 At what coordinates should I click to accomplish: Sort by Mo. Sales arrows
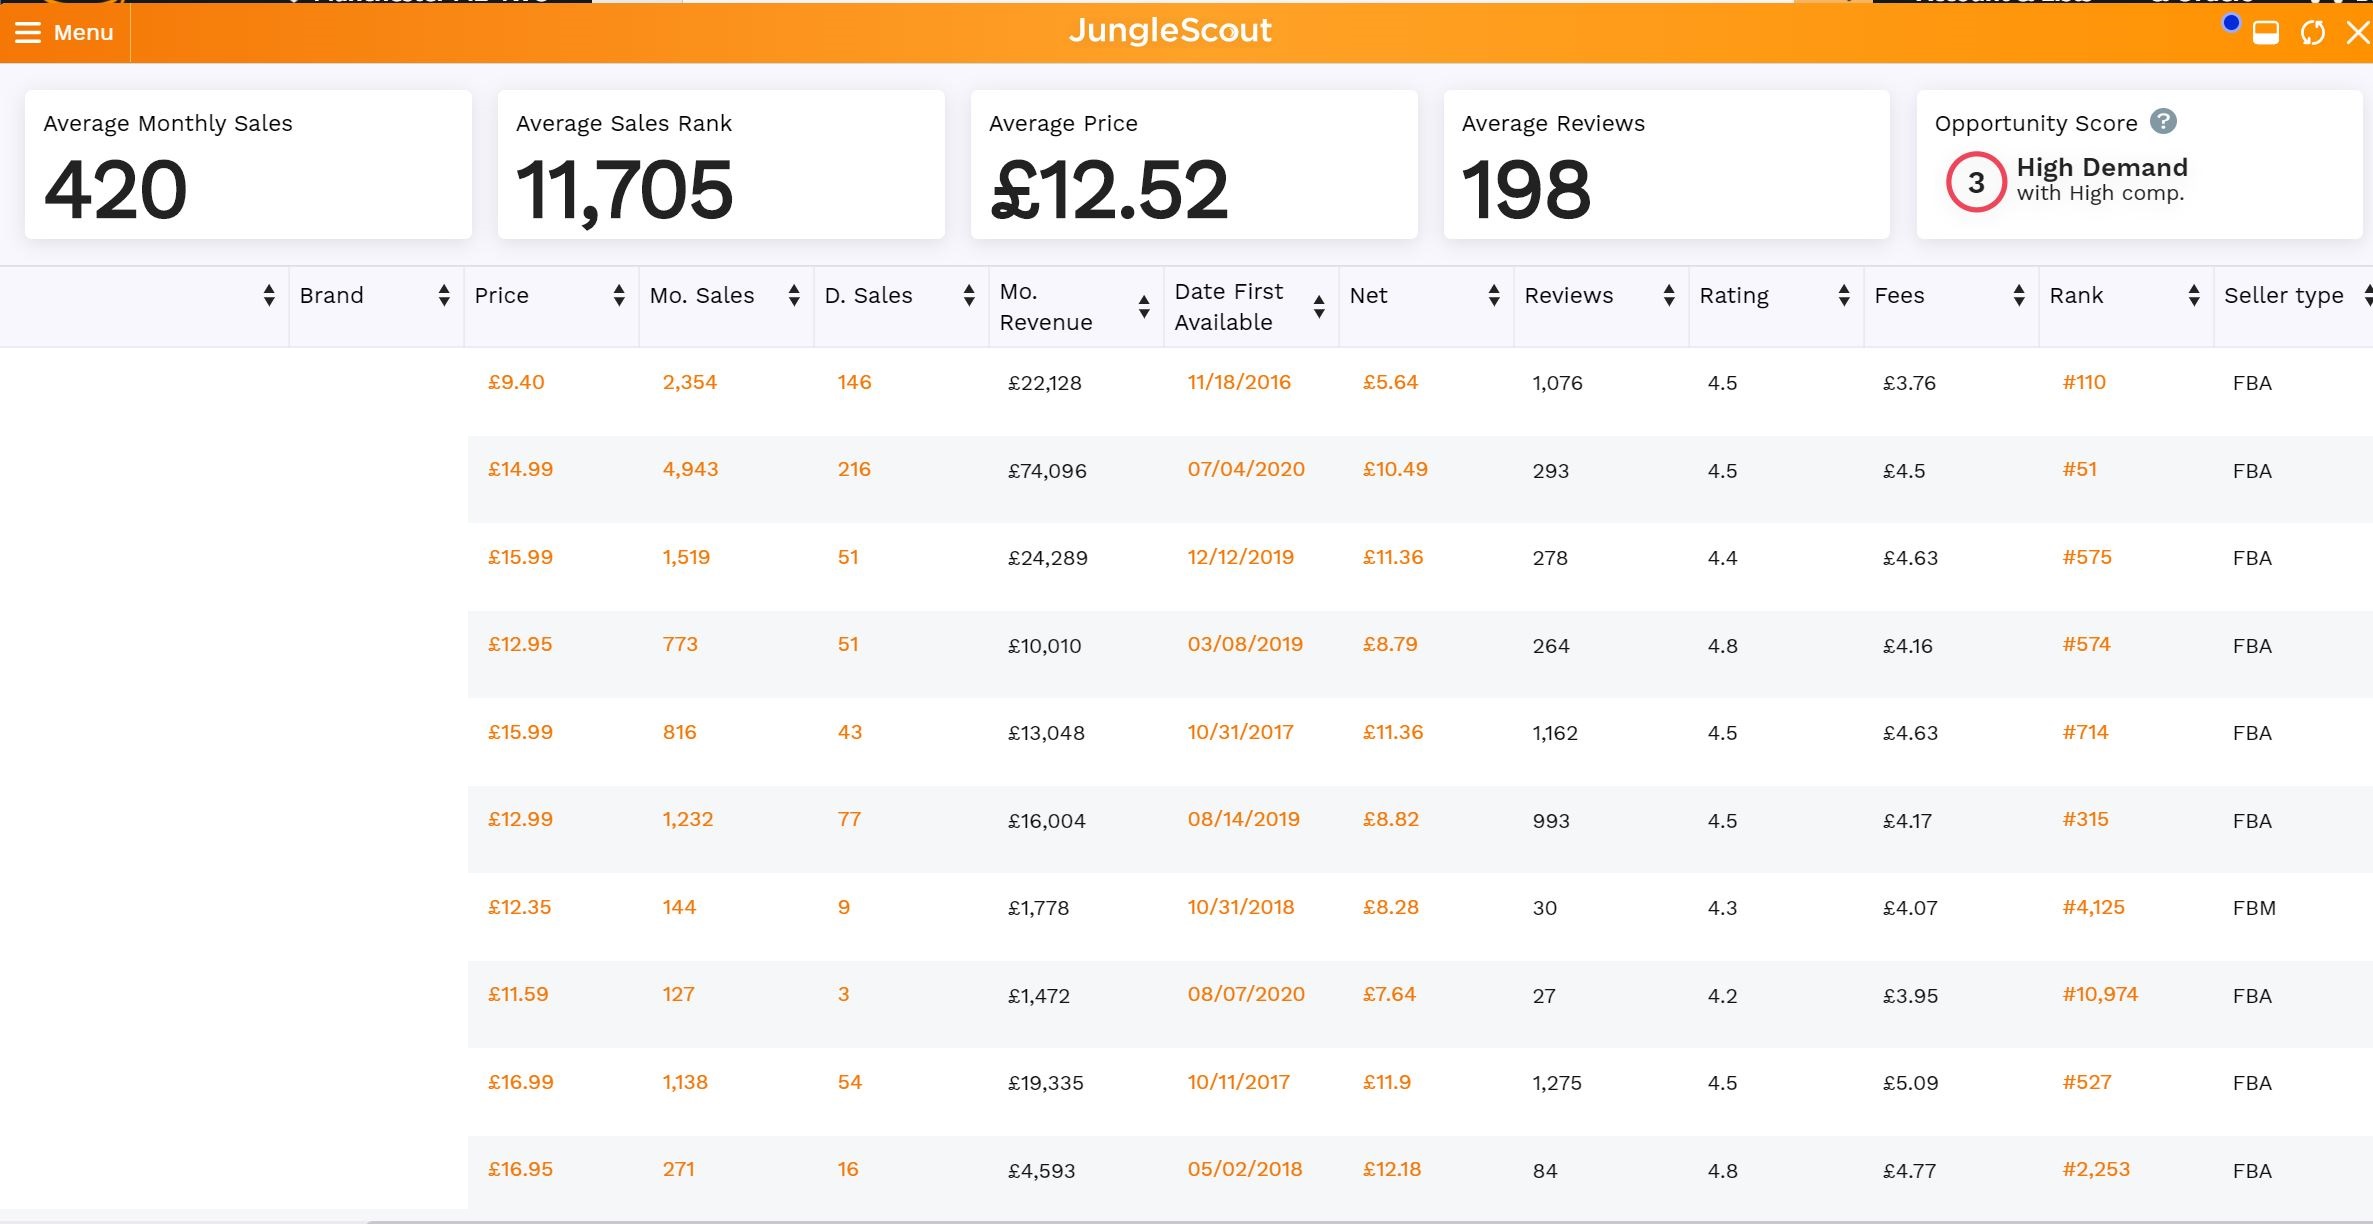pos(794,296)
